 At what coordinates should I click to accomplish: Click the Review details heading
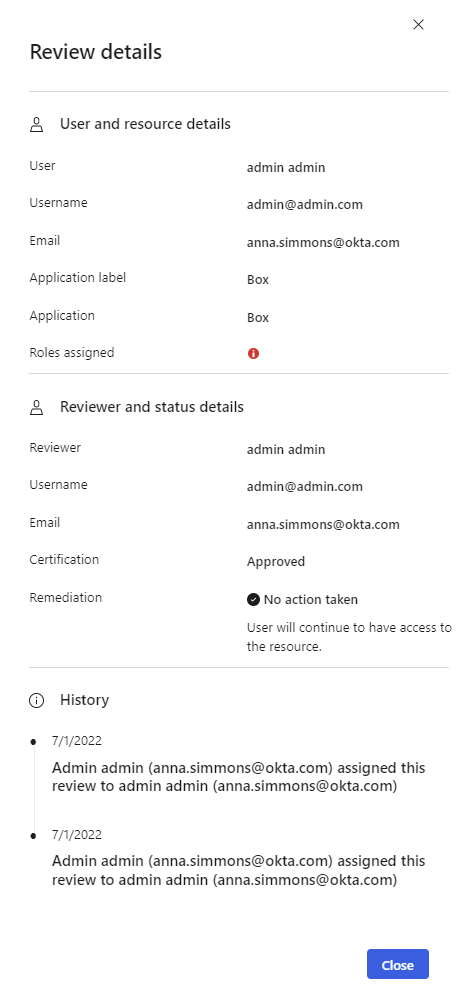tap(96, 52)
